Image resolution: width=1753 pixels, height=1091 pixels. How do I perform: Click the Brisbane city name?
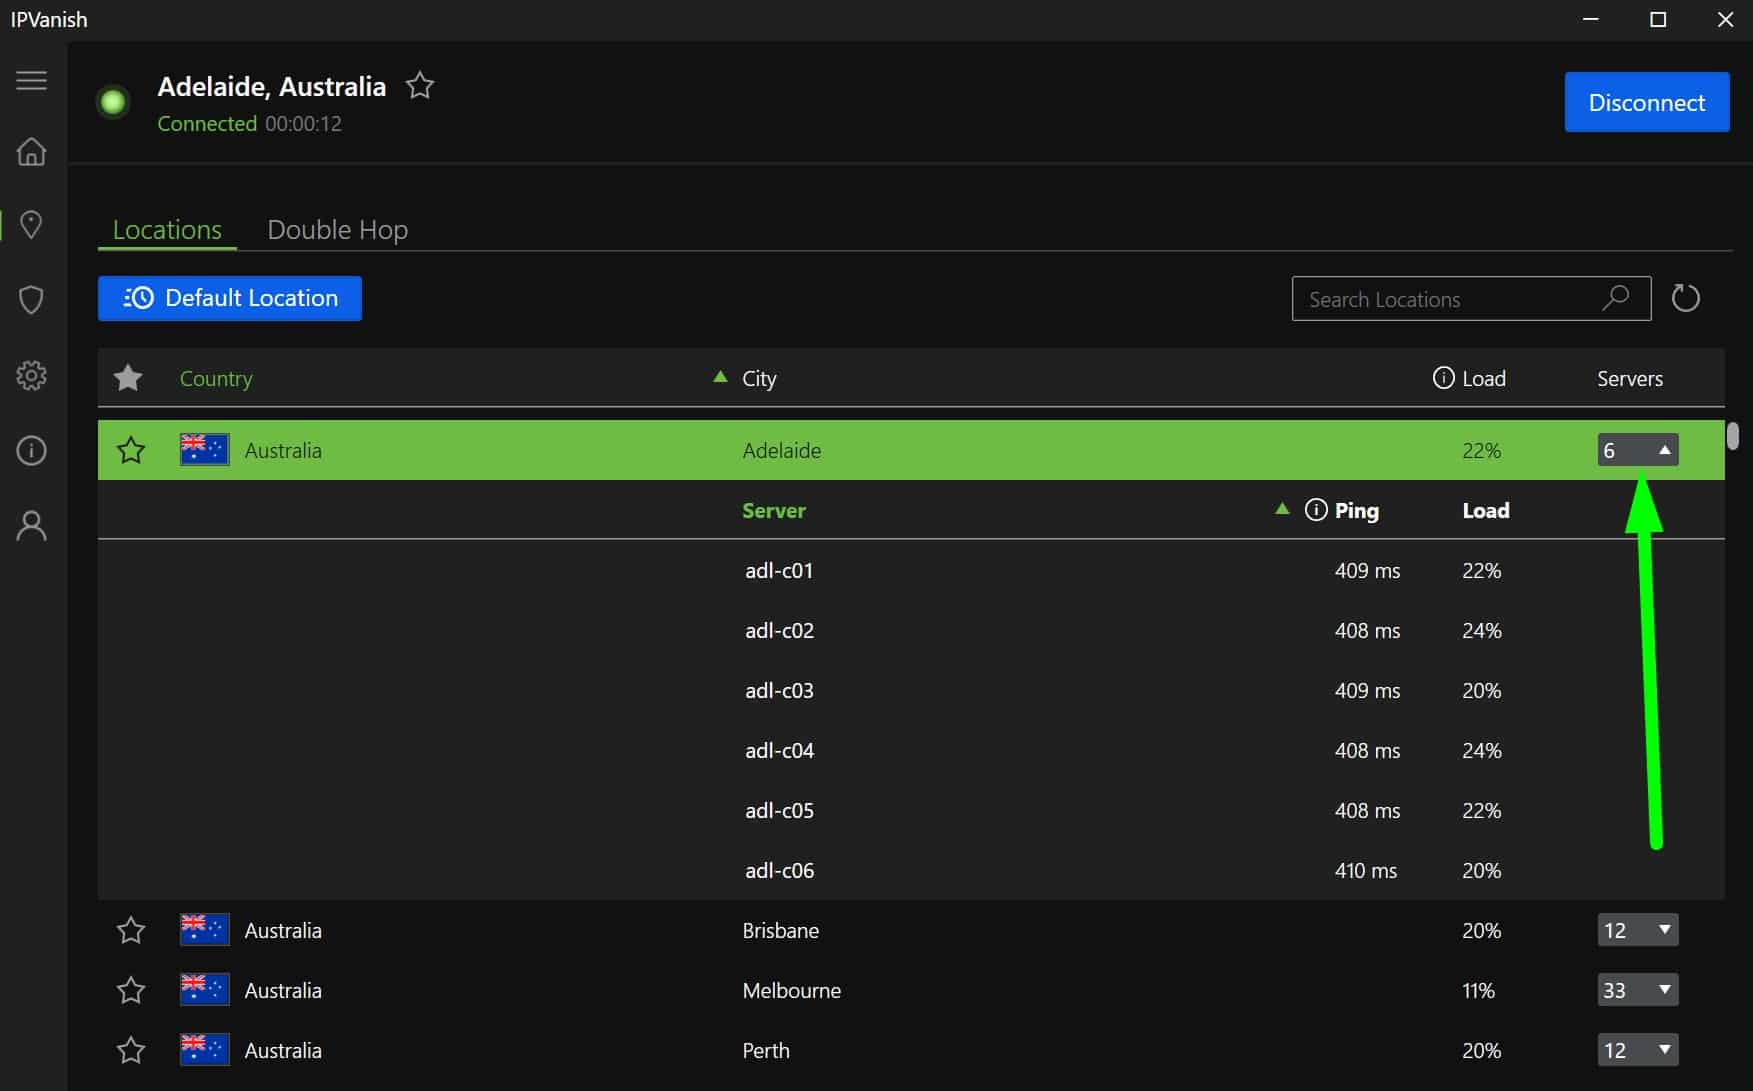(781, 930)
